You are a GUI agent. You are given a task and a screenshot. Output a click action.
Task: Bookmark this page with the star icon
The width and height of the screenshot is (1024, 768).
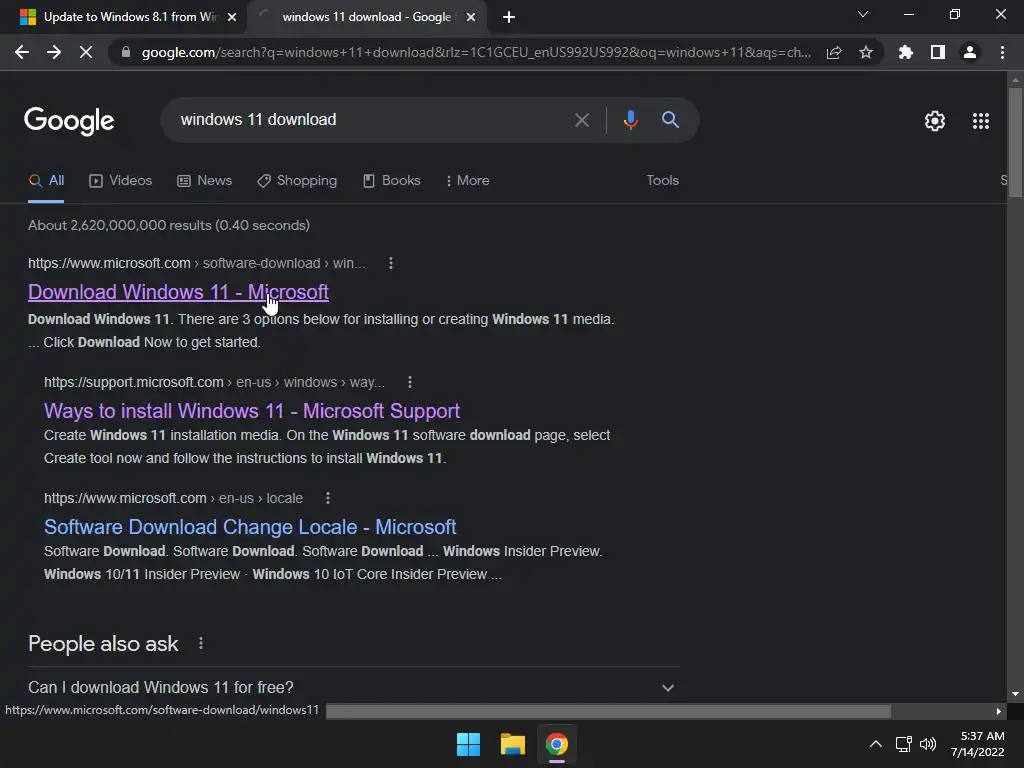click(x=866, y=52)
